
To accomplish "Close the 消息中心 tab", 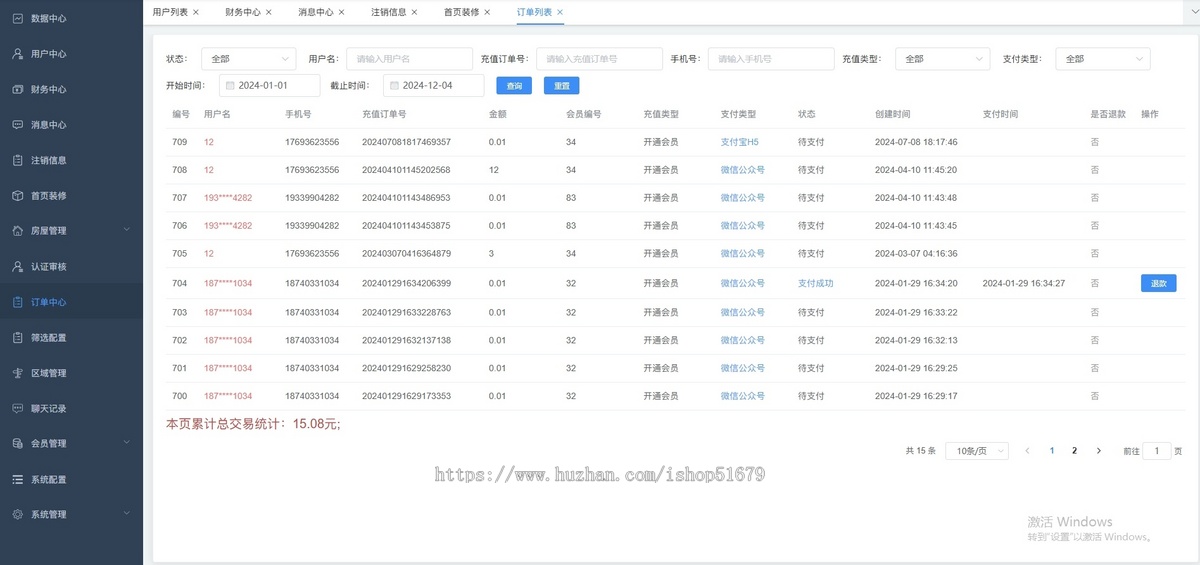I will pos(341,12).
